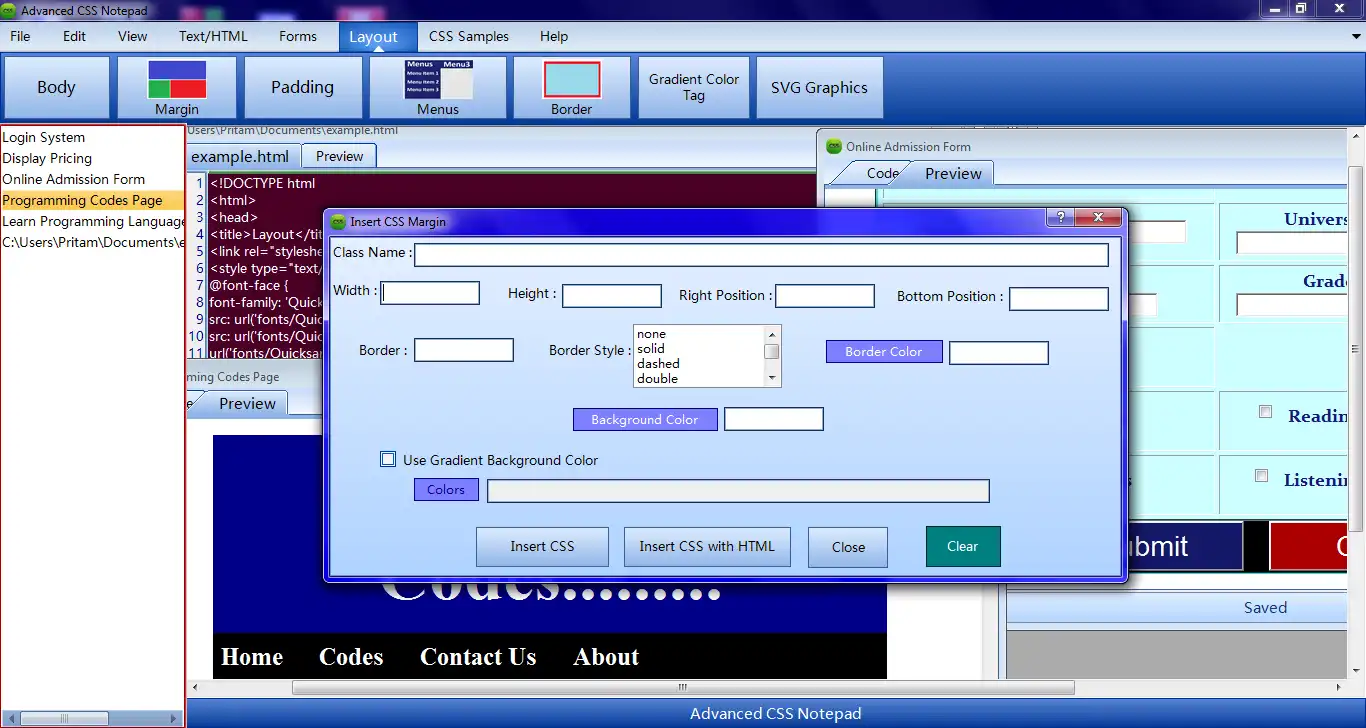The height and width of the screenshot is (728, 1366).
Task: Switch to Preview tab beside example.html
Action: coord(340,156)
